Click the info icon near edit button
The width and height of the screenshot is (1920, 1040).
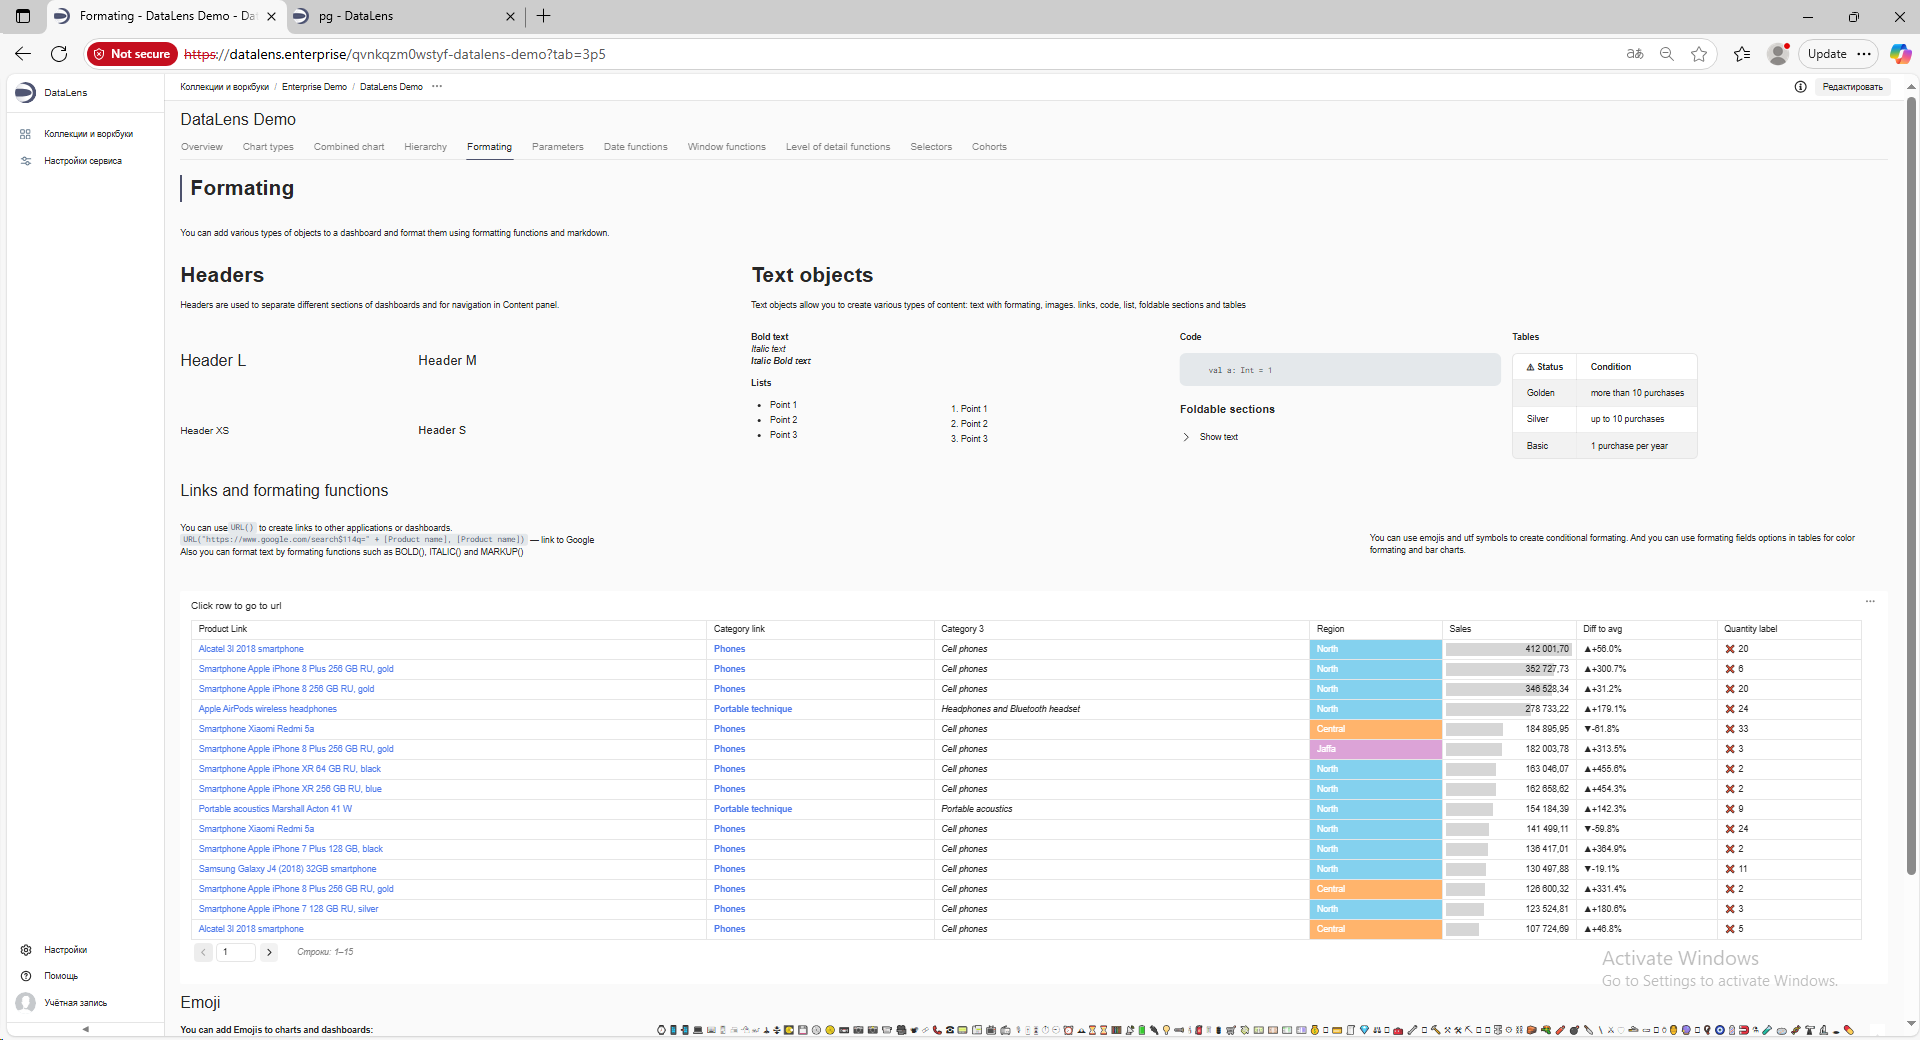point(1800,87)
